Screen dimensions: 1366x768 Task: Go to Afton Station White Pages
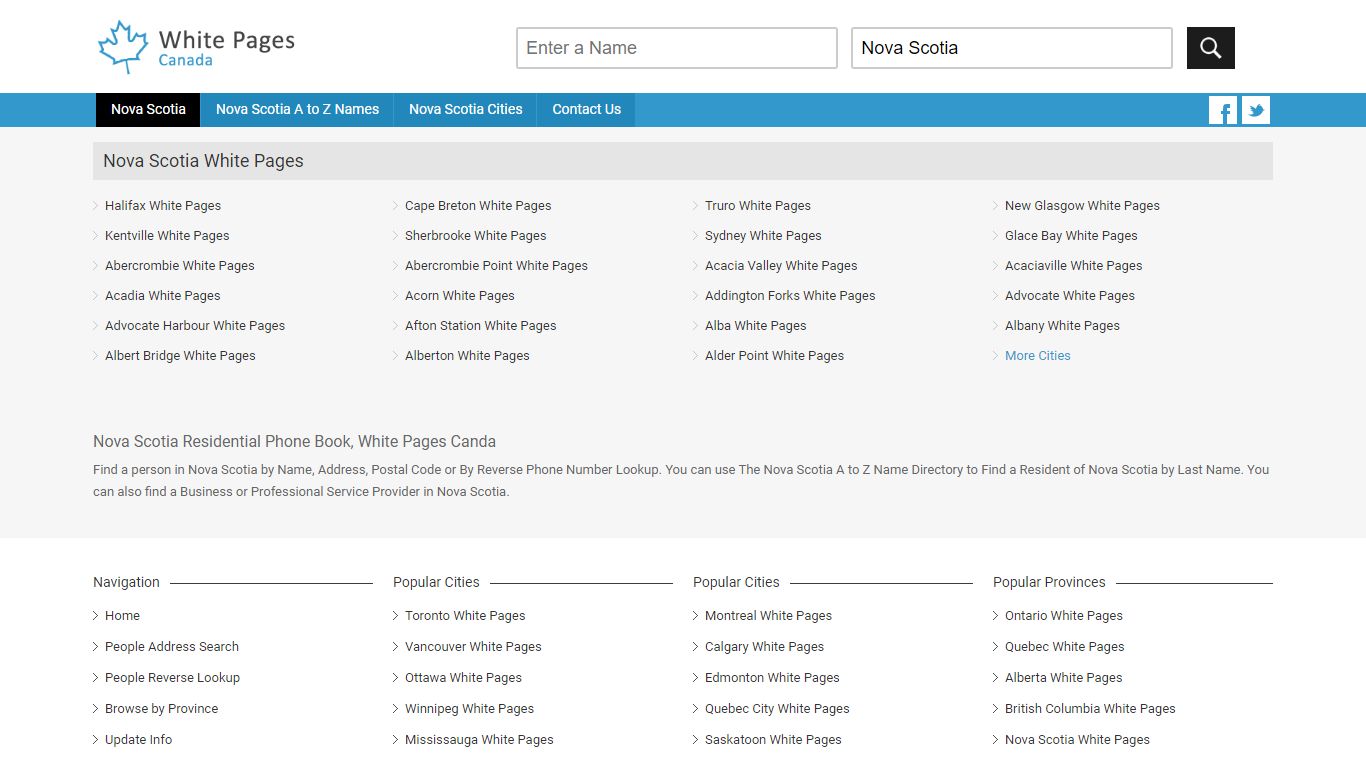(x=481, y=326)
